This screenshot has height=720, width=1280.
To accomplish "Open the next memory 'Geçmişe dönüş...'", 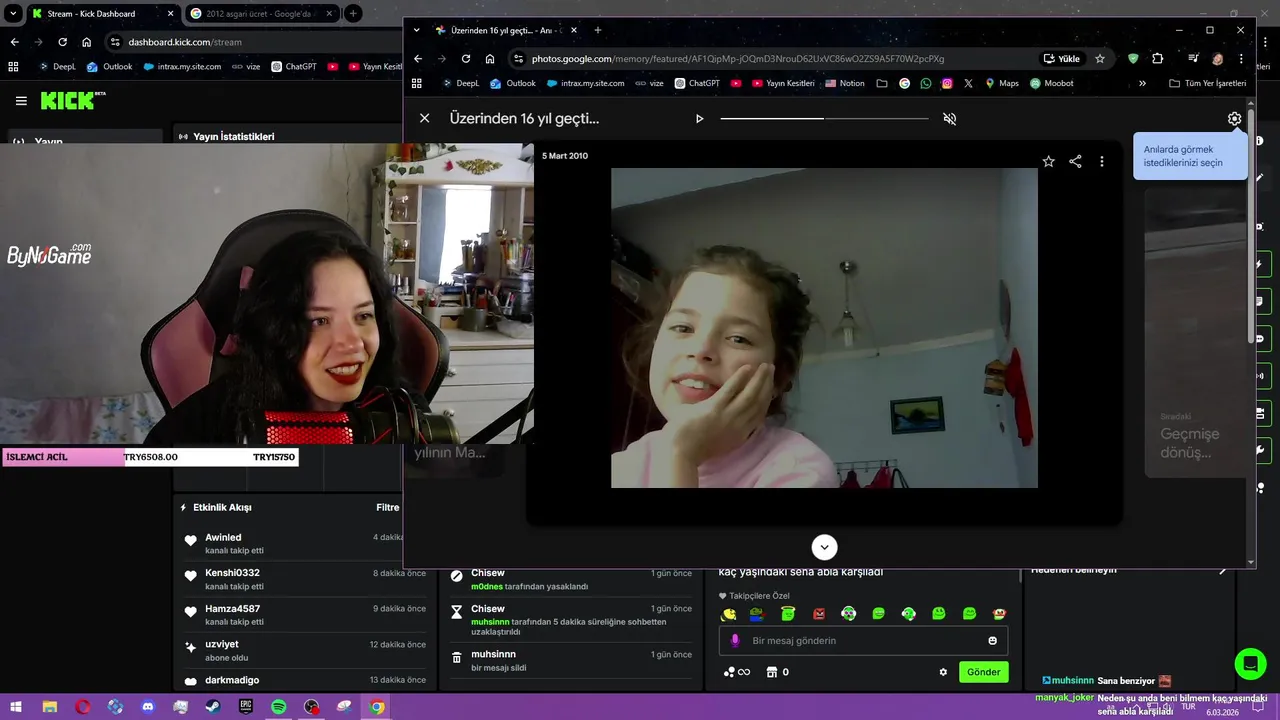I will [1194, 332].
